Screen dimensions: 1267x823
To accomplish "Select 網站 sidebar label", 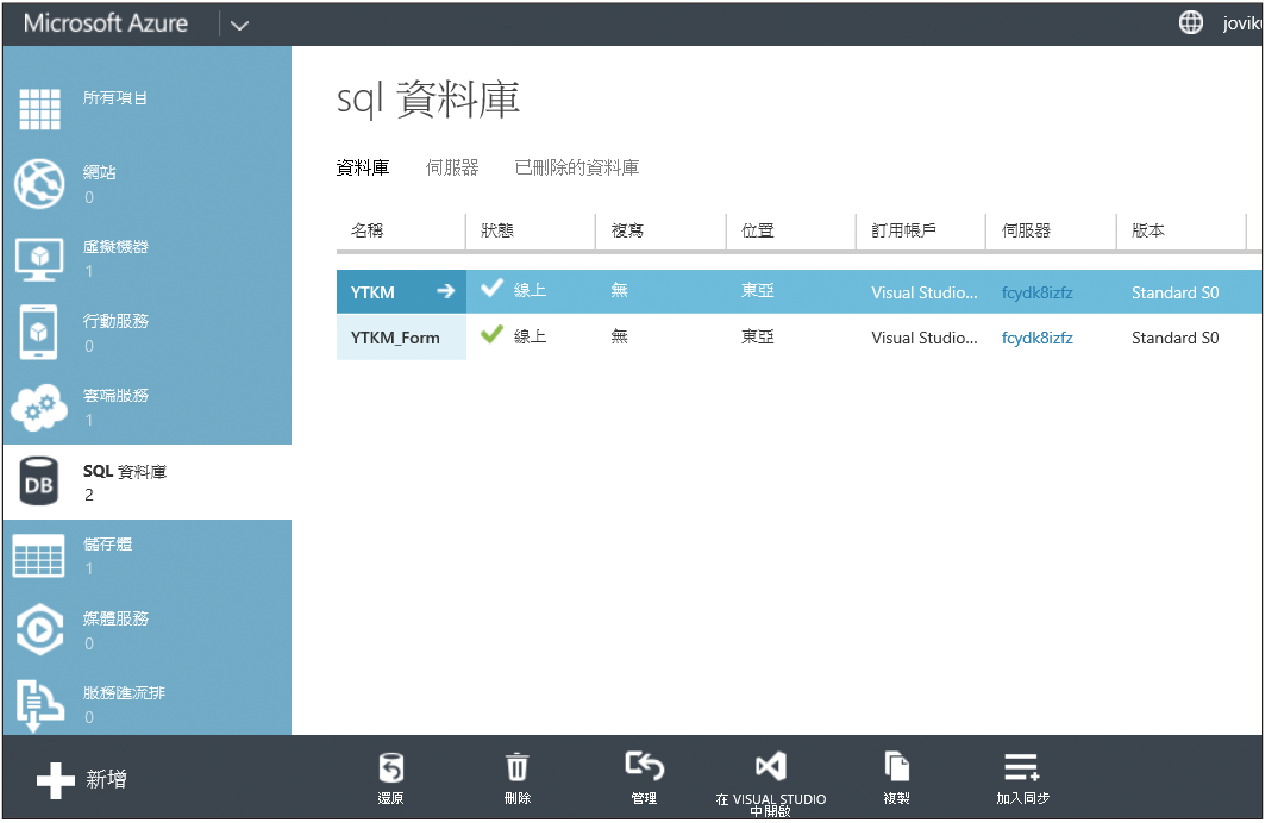I will [100, 172].
